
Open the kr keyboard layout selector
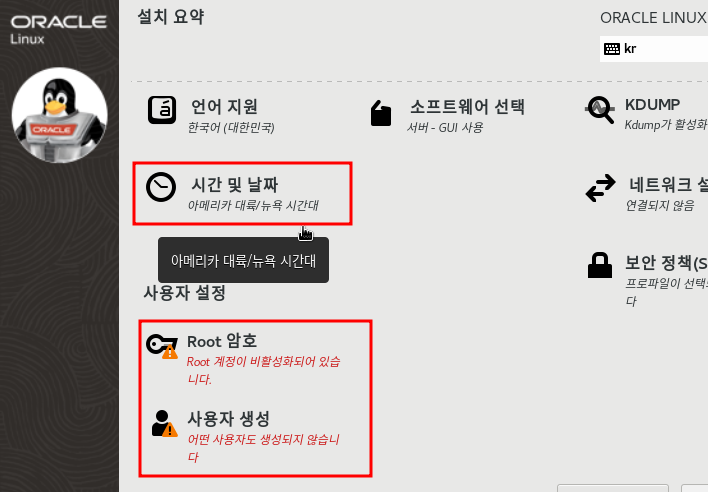[x=654, y=49]
